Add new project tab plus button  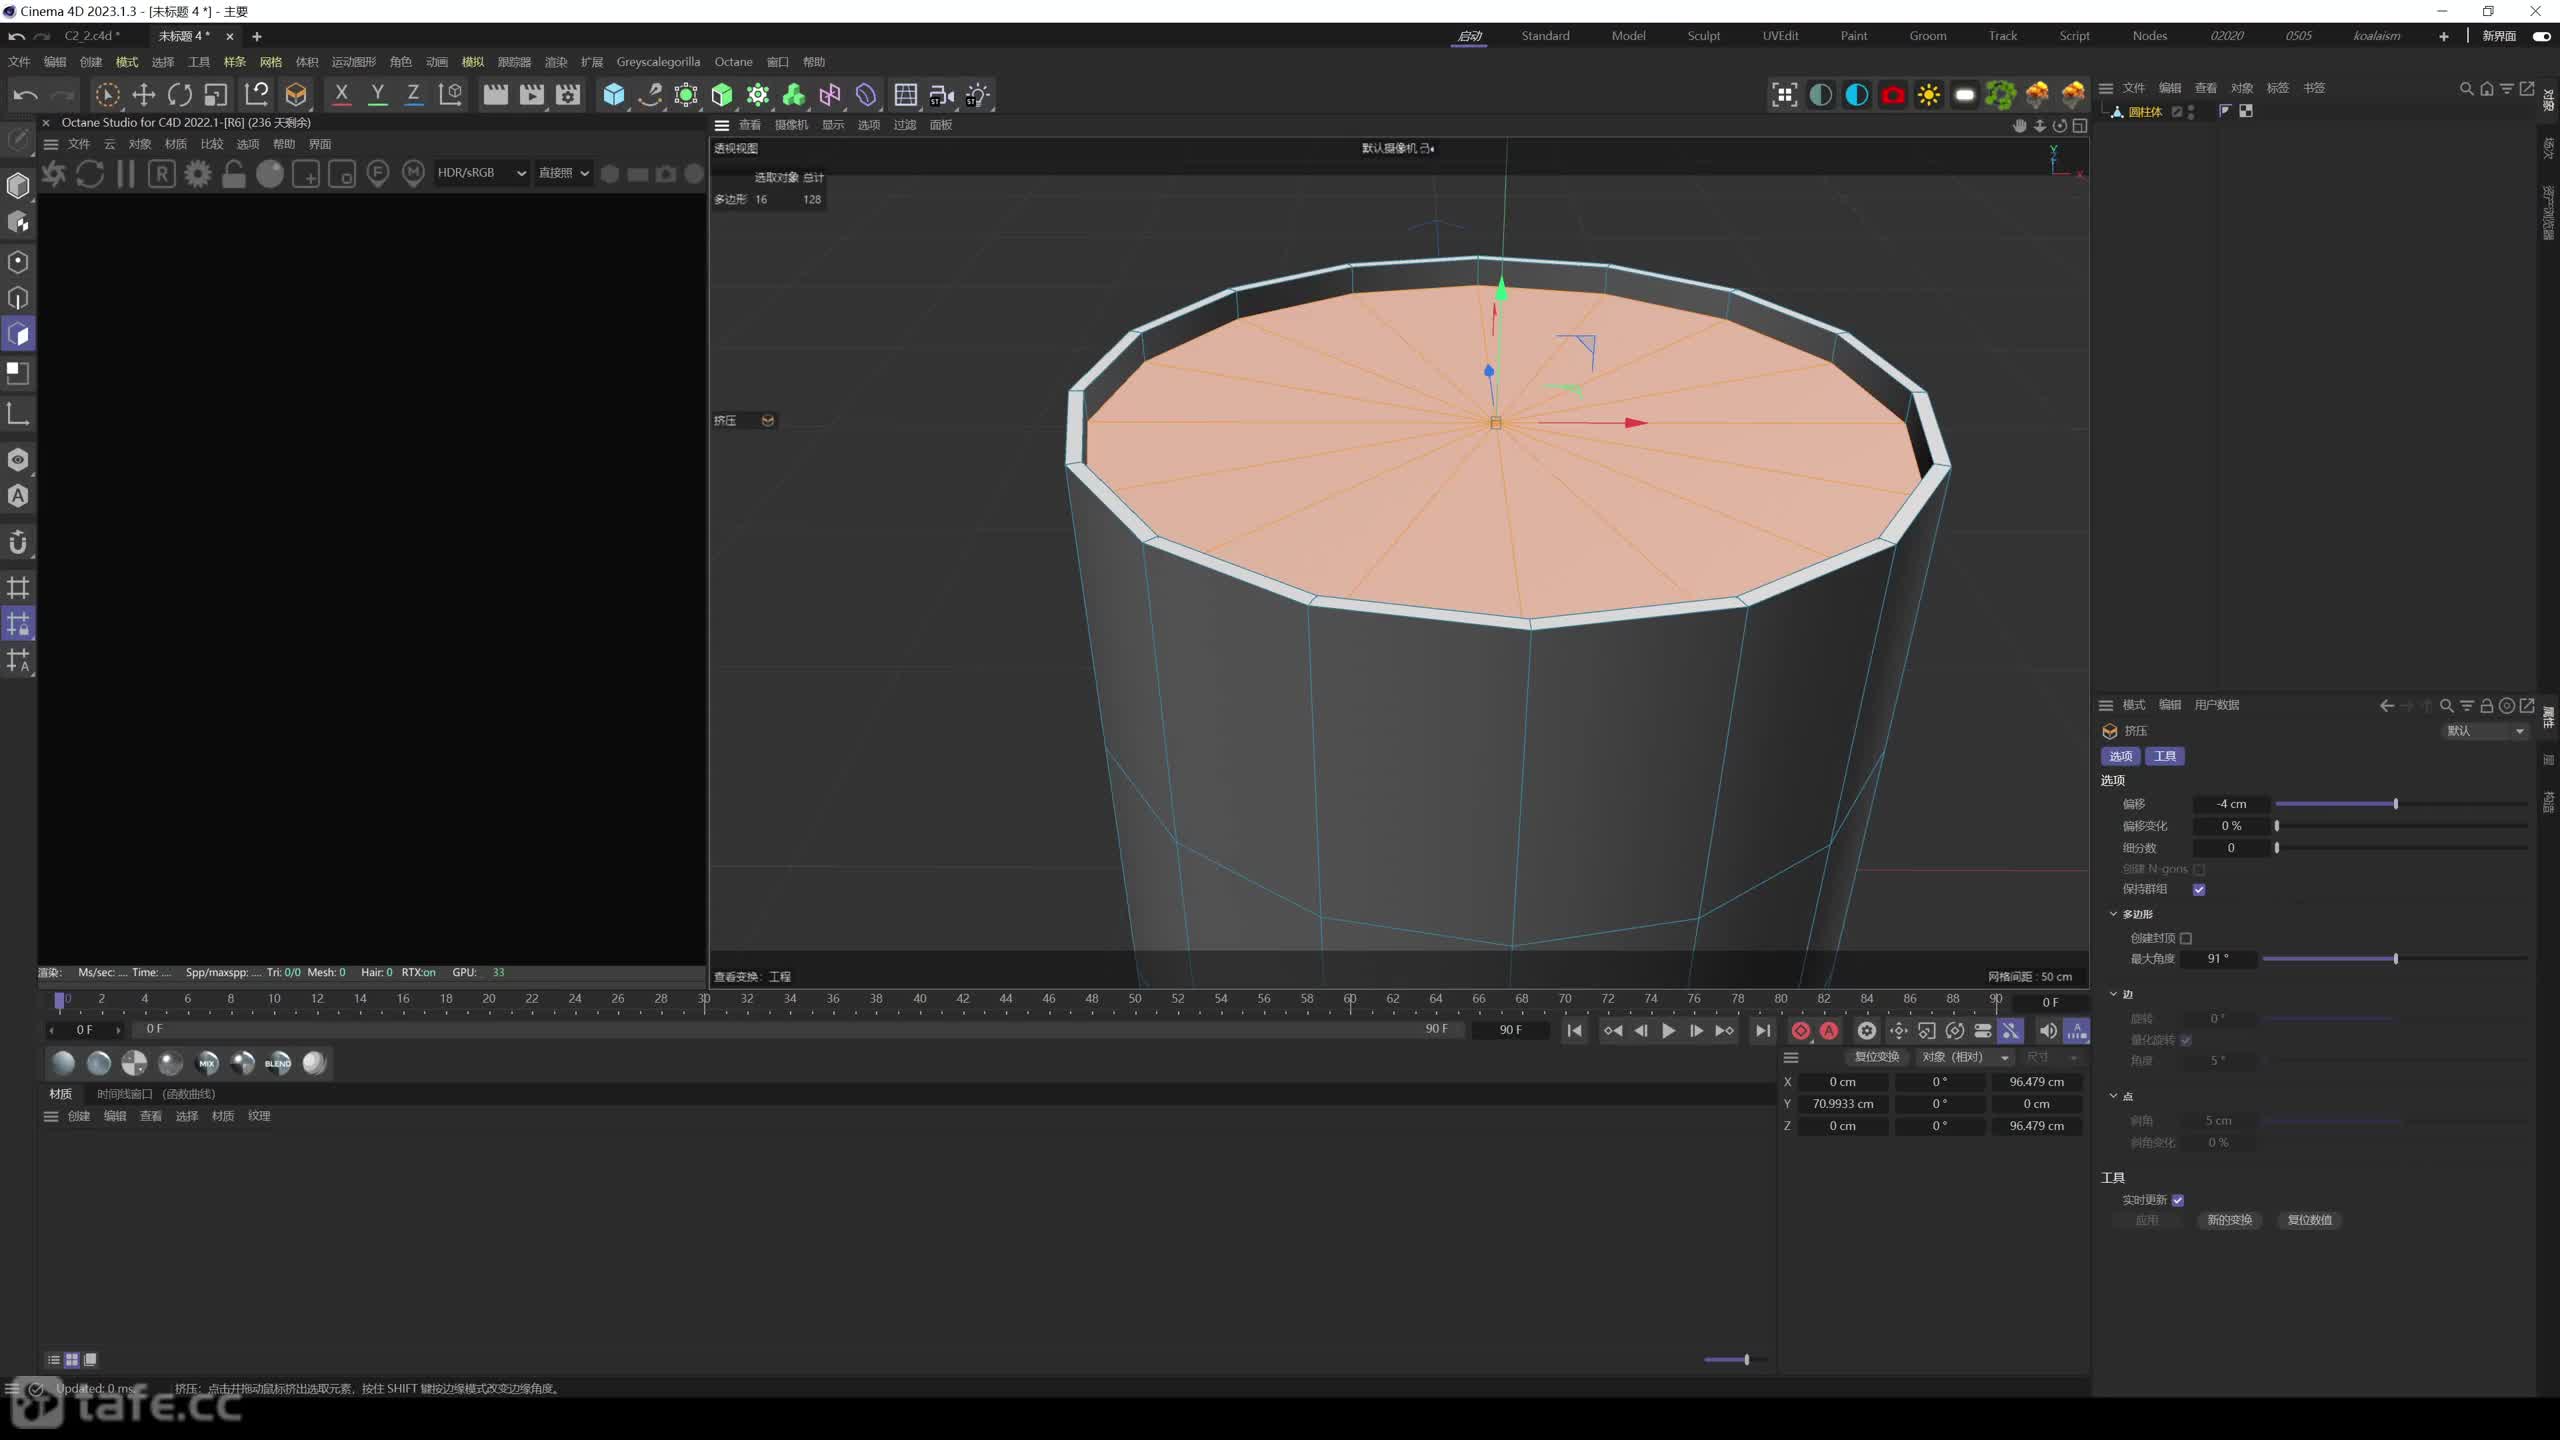pos(257,36)
